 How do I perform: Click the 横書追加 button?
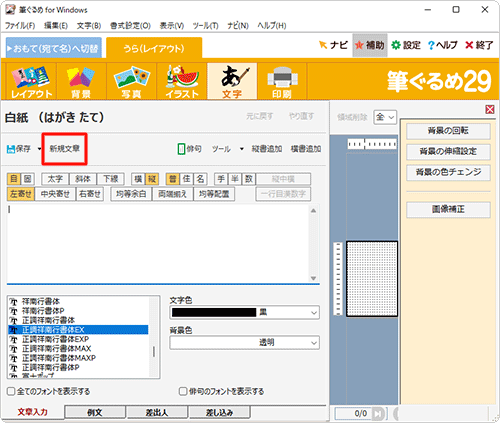(x=306, y=149)
